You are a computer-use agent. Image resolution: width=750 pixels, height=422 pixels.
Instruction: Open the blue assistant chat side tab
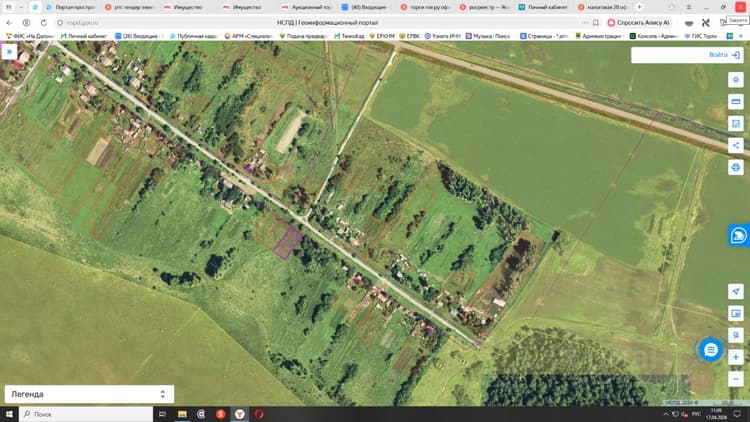click(x=739, y=235)
